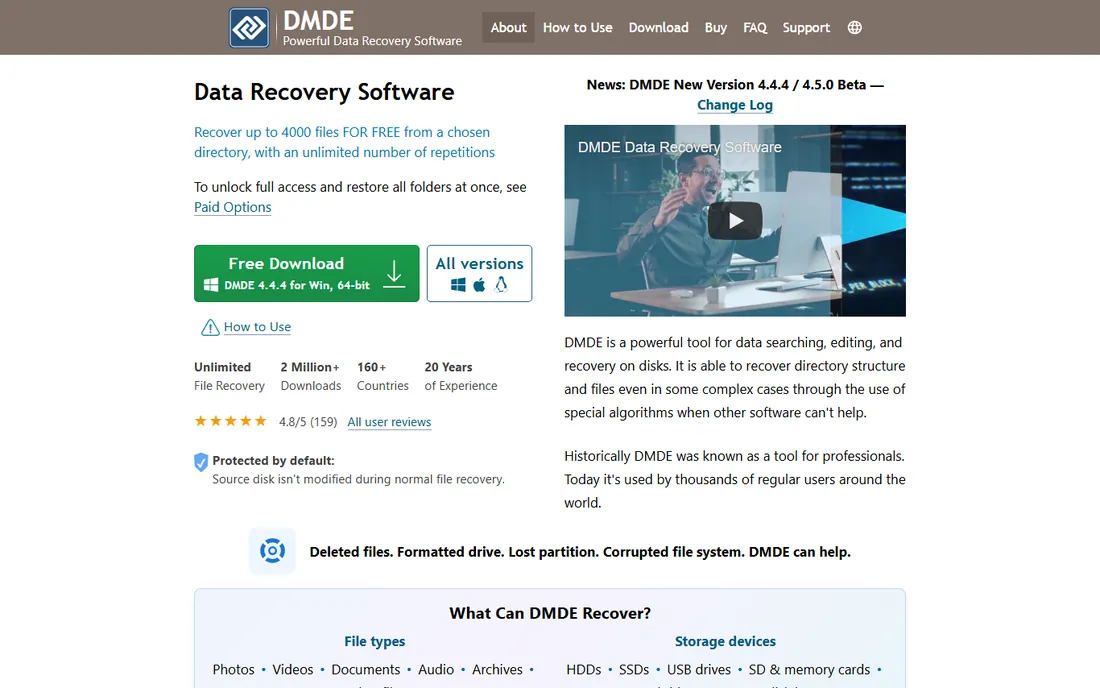Click the 'Deleted files. Formatted drive' banner text
Screen dimensions: 1100x688
(x=580, y=552)
